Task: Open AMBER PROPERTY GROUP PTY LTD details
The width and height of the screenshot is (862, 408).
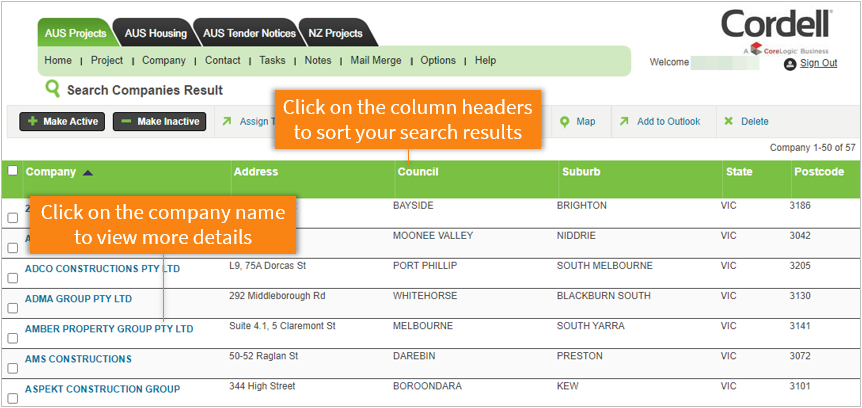Action: (109, 329)
